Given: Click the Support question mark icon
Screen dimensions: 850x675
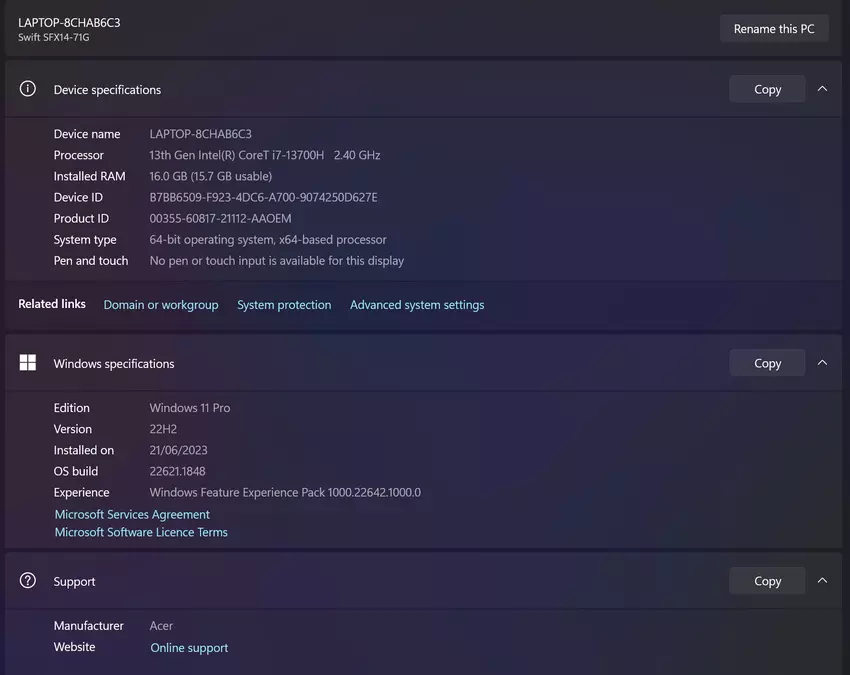Looking at the screenshot, I should pyautogui.click(x=28, y=581).
